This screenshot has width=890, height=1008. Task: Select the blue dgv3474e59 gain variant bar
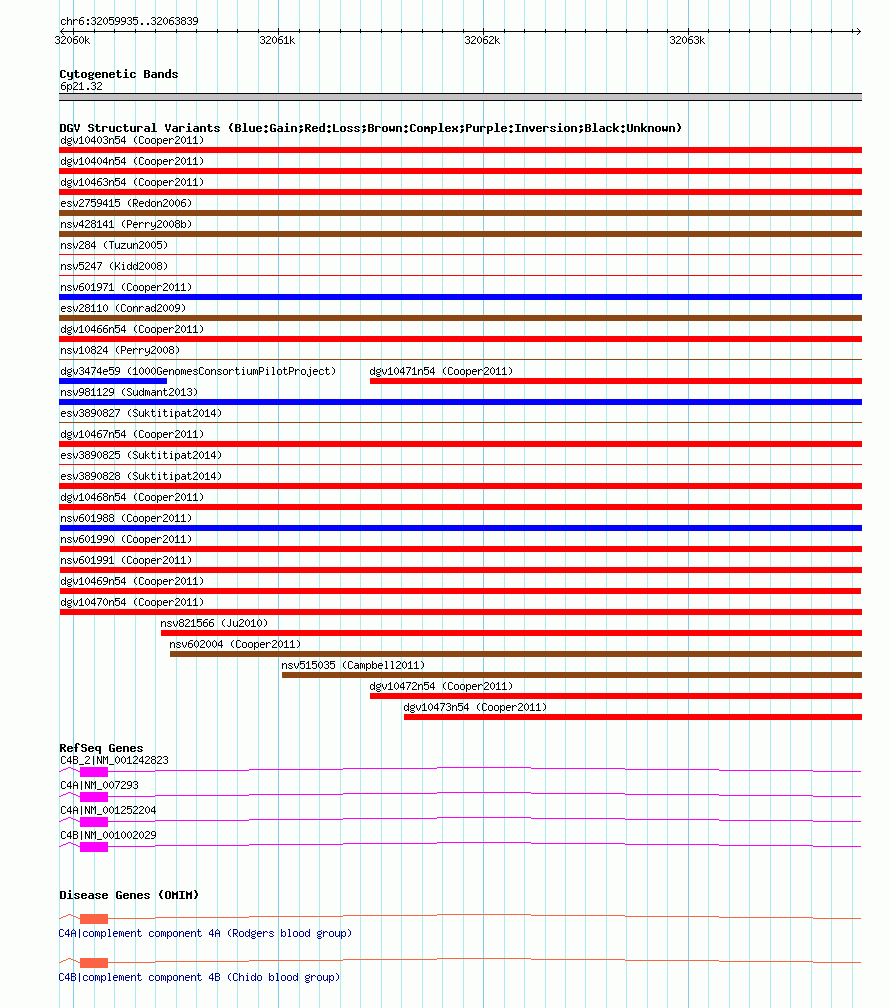[113, 381]
